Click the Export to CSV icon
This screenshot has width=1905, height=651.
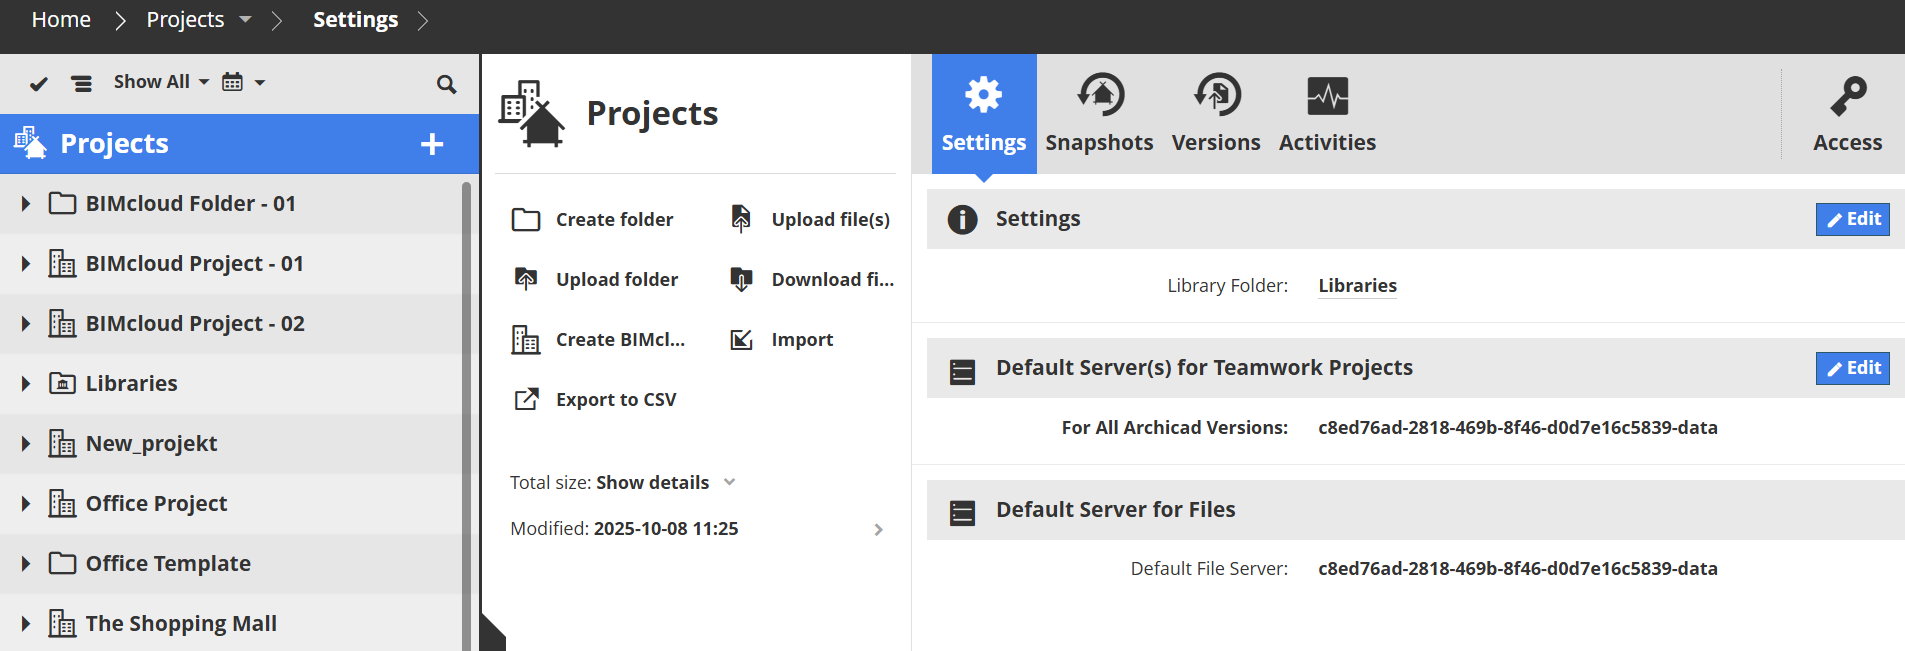[526, 400]
